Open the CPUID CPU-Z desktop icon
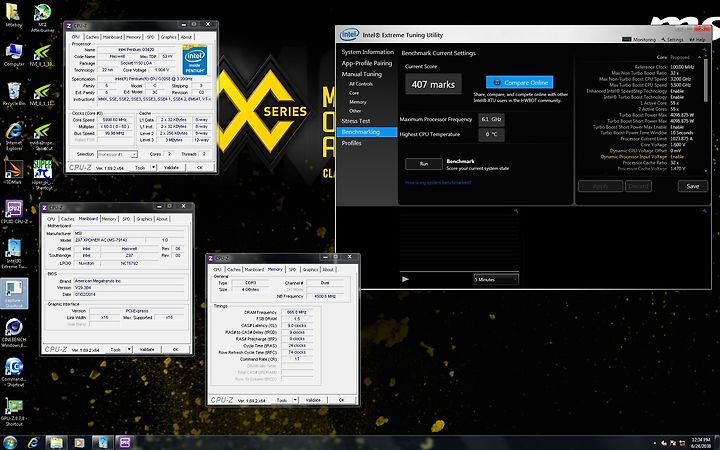The image size is (720, 450). pos(14,212)
